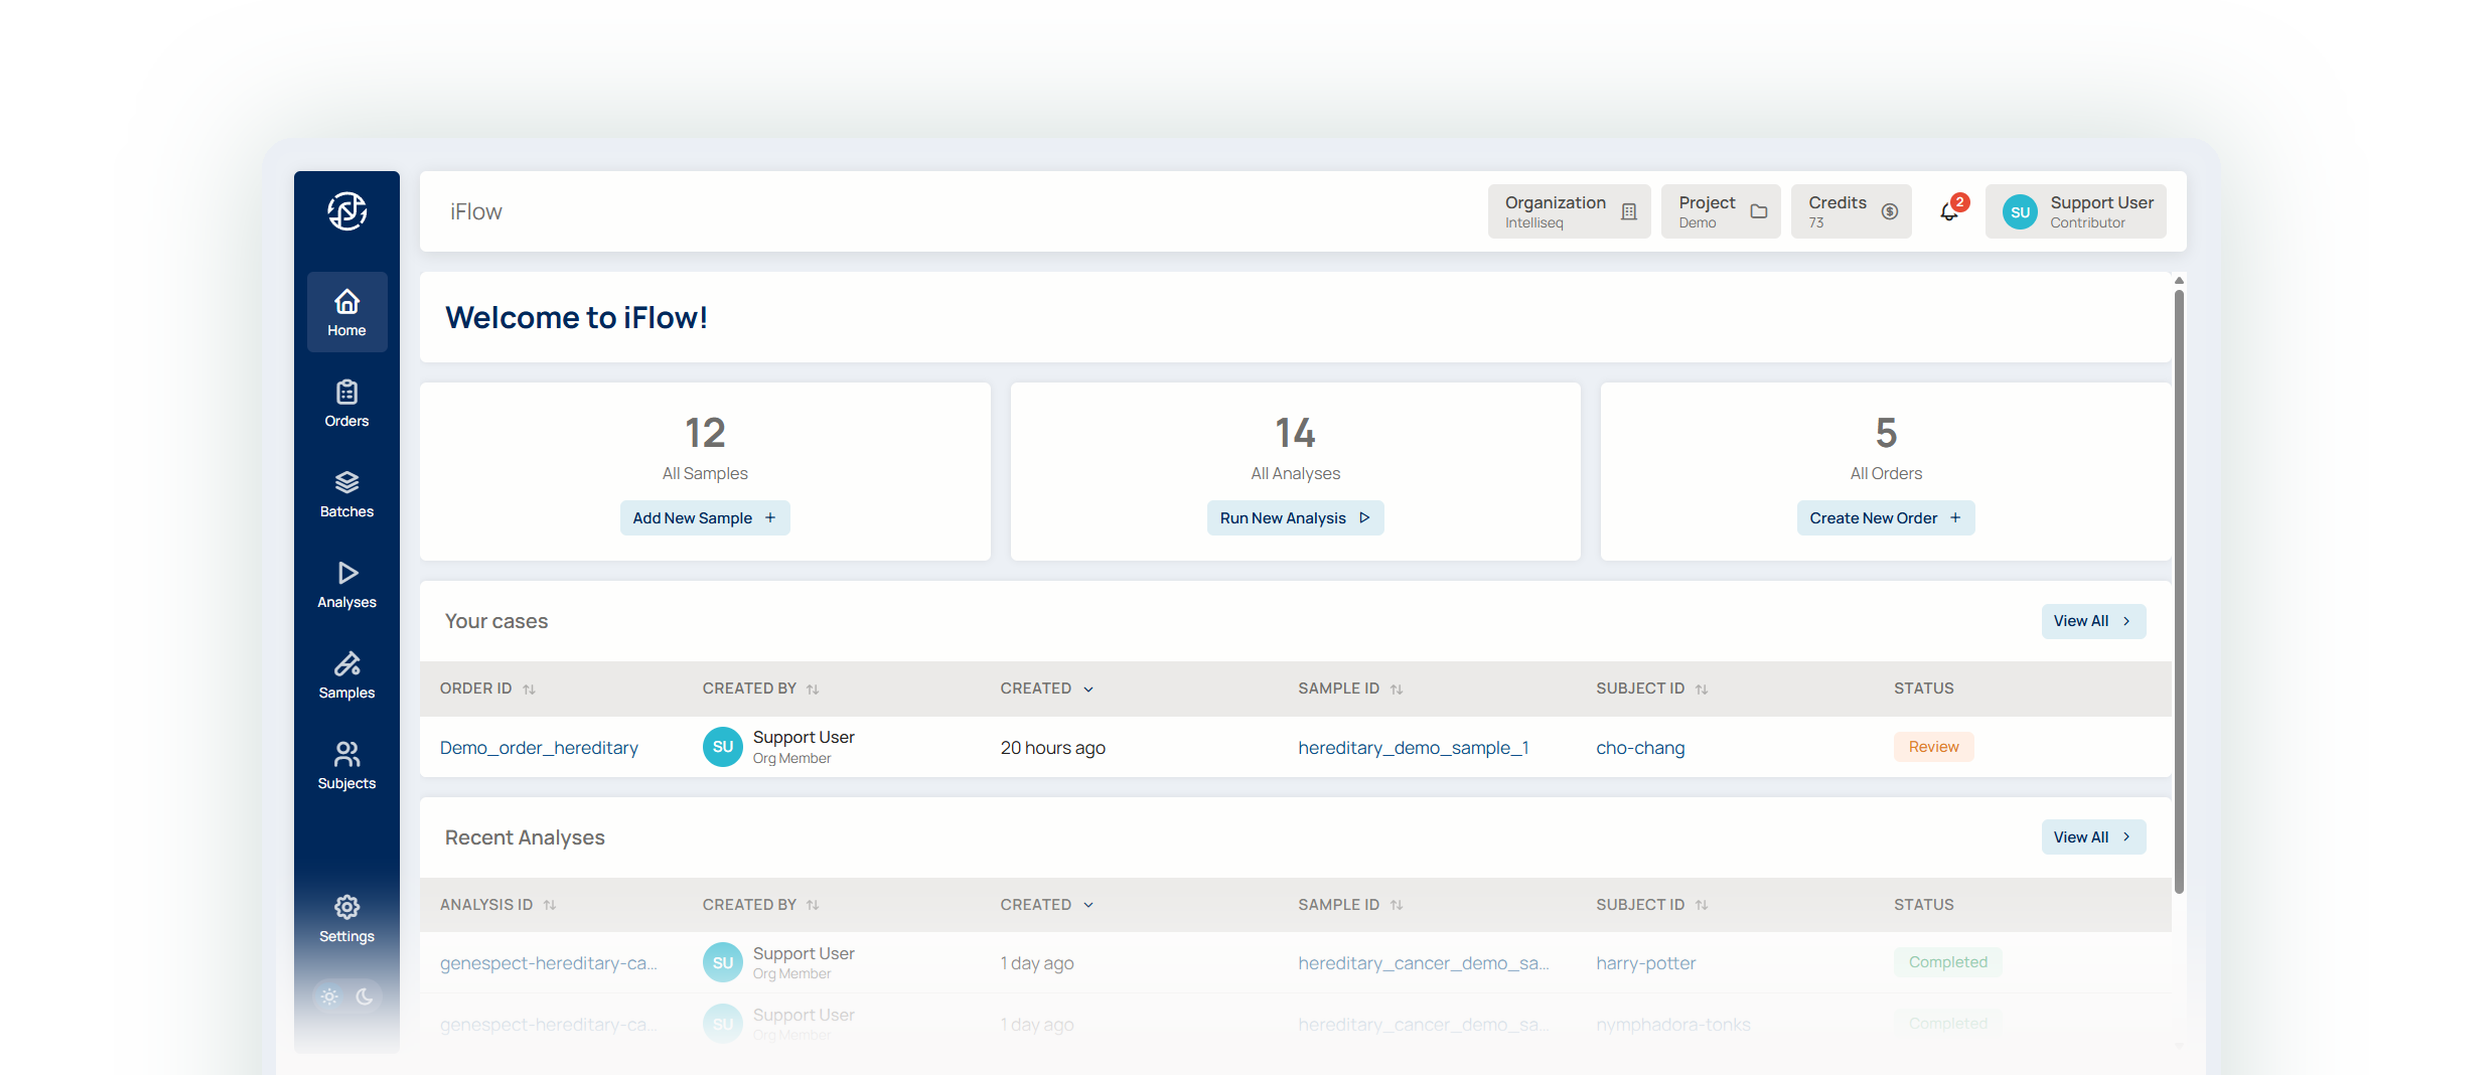
Task: Open the Batches section
Action: [x=347, y=494]
